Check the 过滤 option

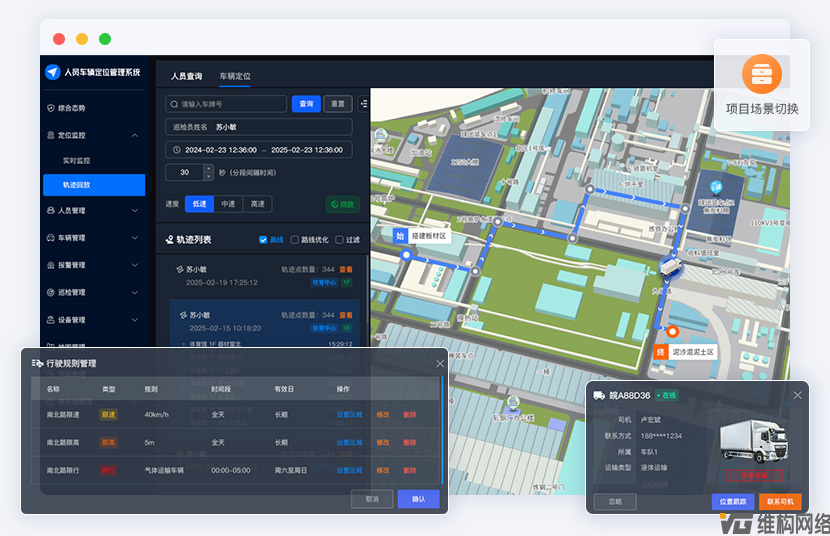point(340,240)
